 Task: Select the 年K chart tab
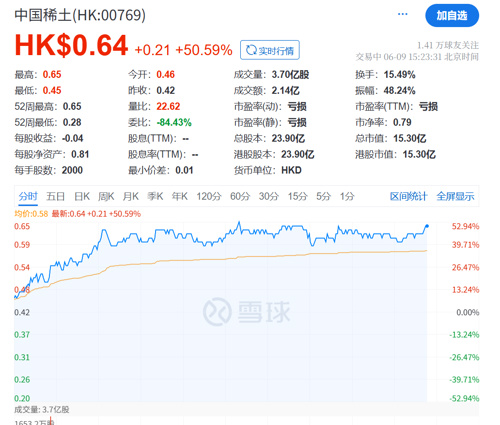(180, 196)
